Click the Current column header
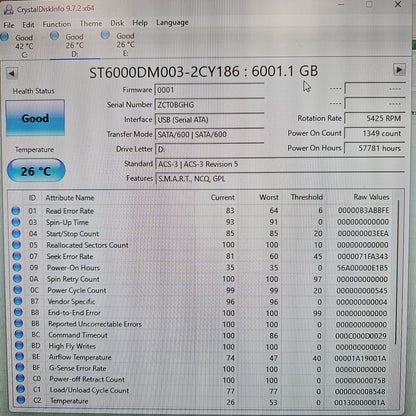 (x=223, y=197)
